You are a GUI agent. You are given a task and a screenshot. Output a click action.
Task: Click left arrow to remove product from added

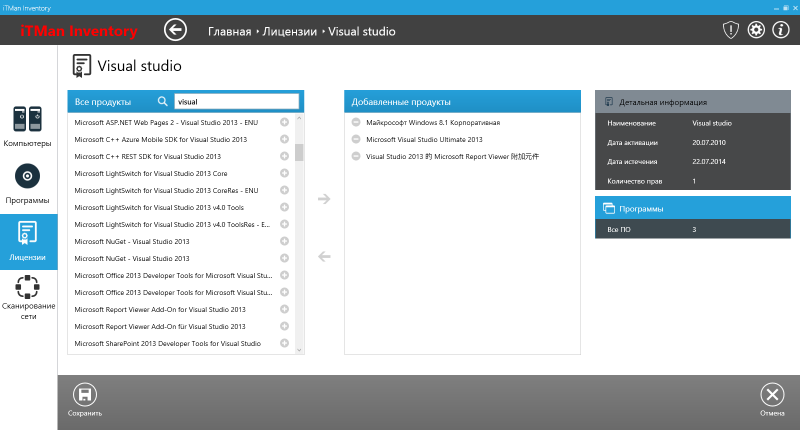(324, 257)
